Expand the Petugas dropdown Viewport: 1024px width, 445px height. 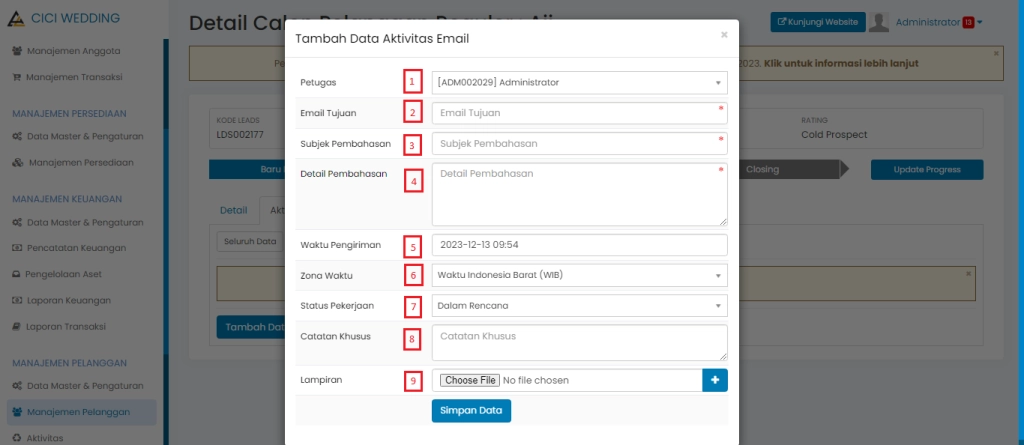coord(579,83)
